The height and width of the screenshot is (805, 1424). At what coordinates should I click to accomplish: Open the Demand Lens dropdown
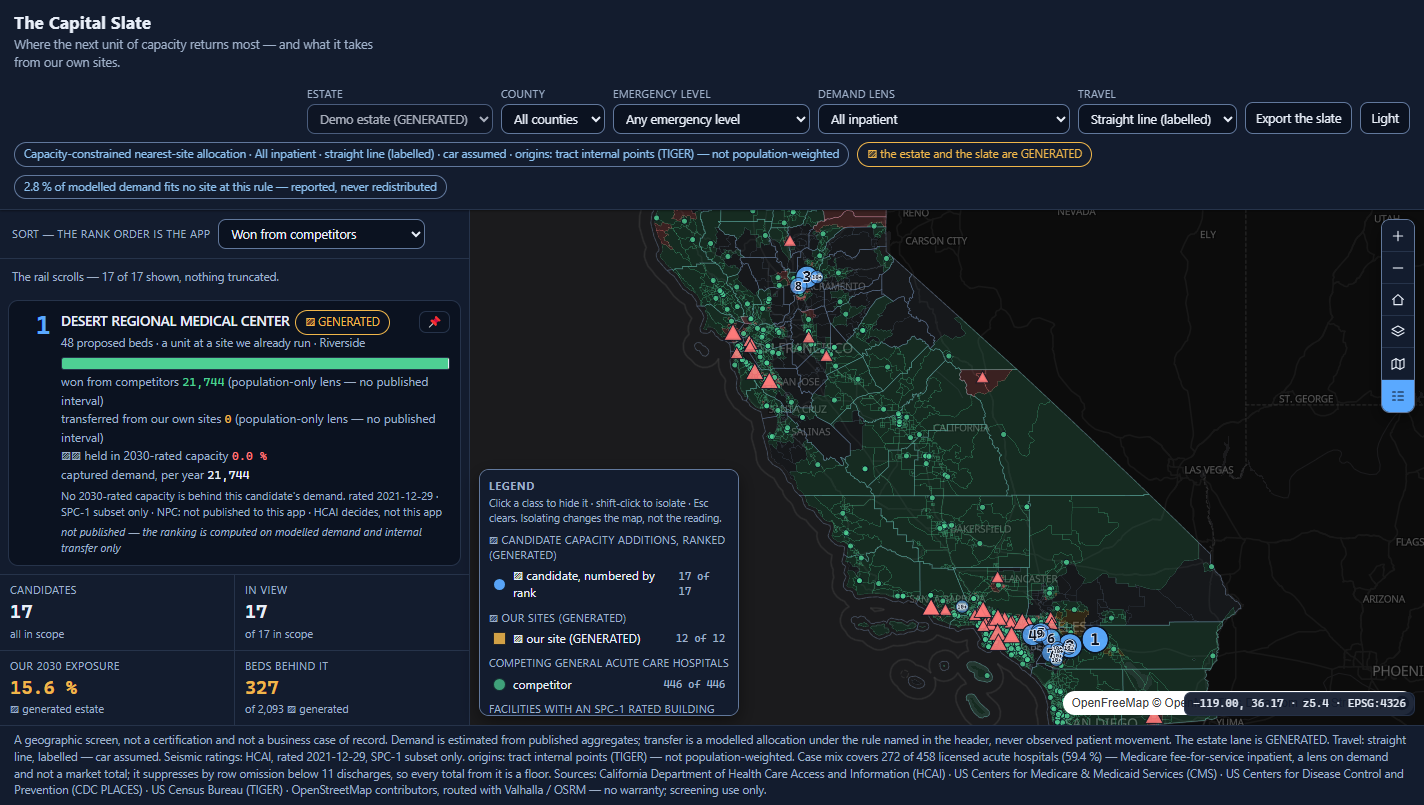[943, 119]
